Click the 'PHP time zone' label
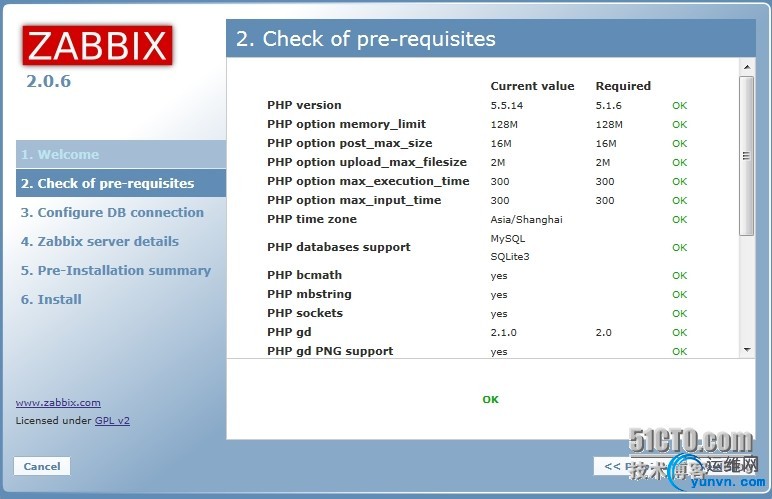 [x=312, y=219]
